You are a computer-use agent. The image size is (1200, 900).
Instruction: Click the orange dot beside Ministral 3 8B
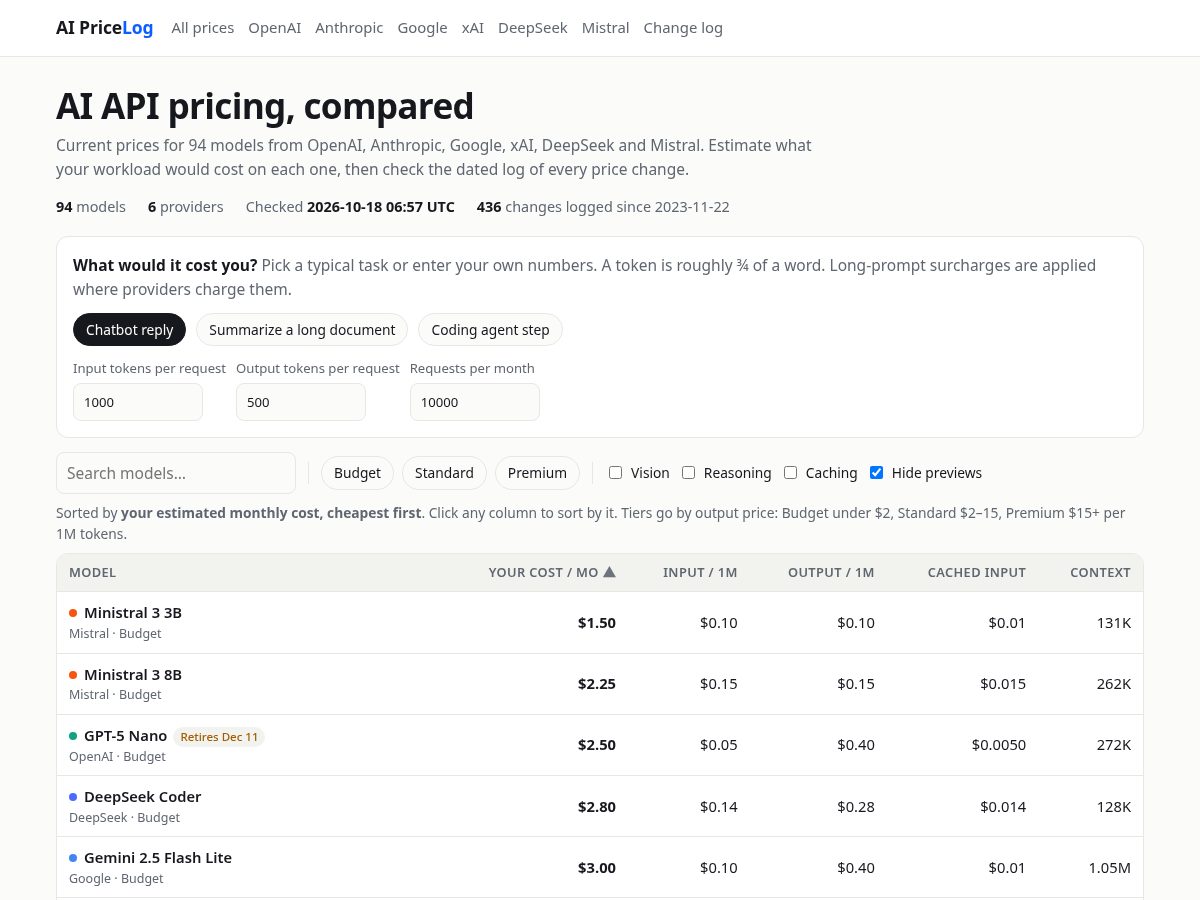pyautogui.click(x=73, y=675)
